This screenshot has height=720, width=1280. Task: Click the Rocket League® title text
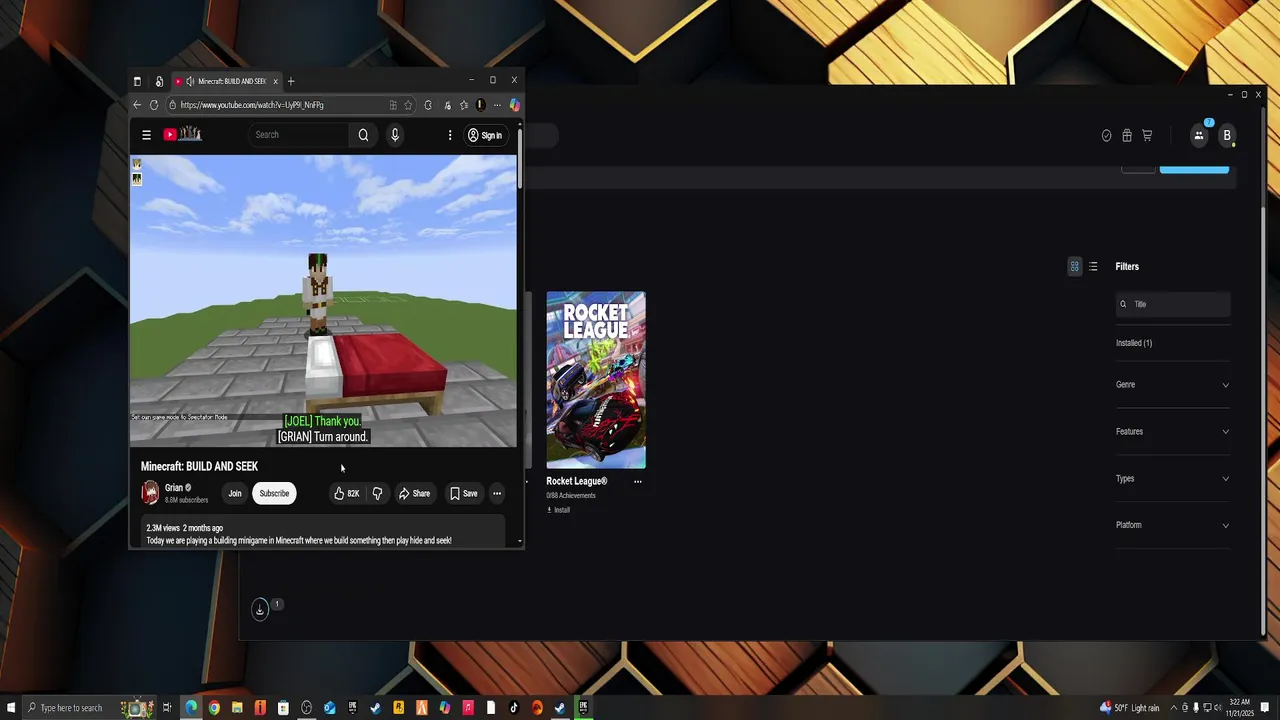click(577, 481)
